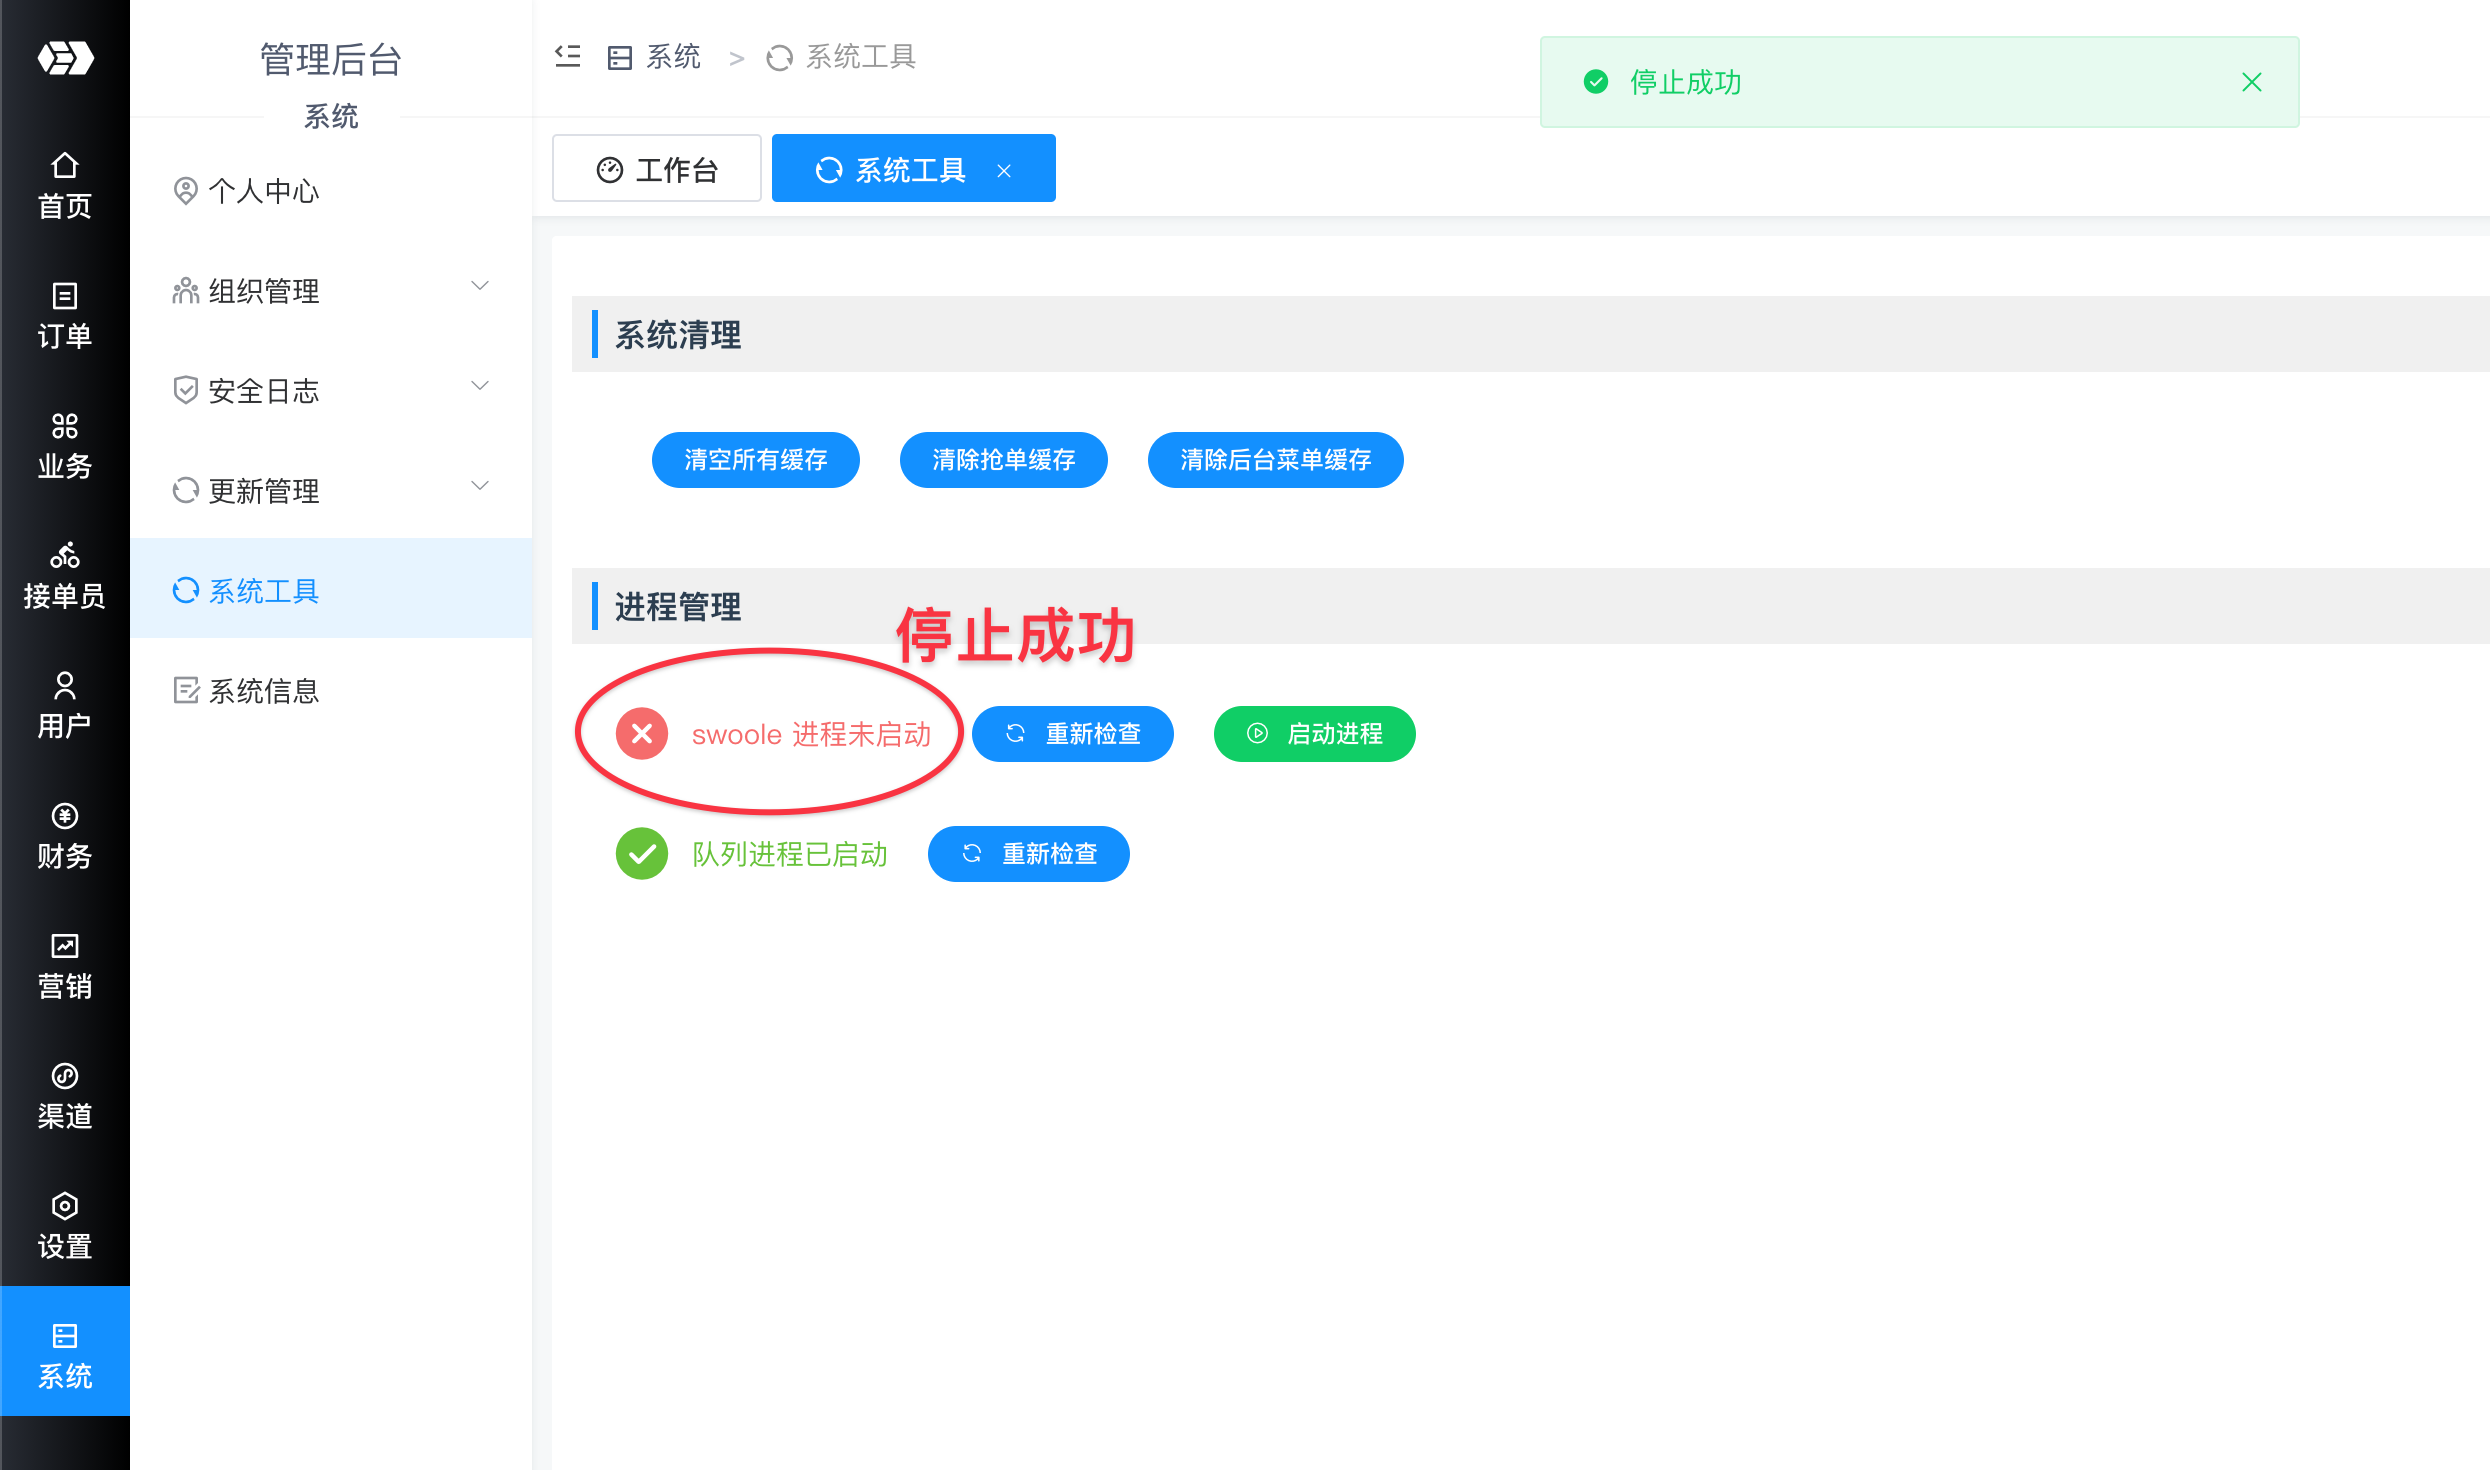Click 队列进程已启动 status text
The height and width of the screenshot is (1470, 2490).
[790, 854]
